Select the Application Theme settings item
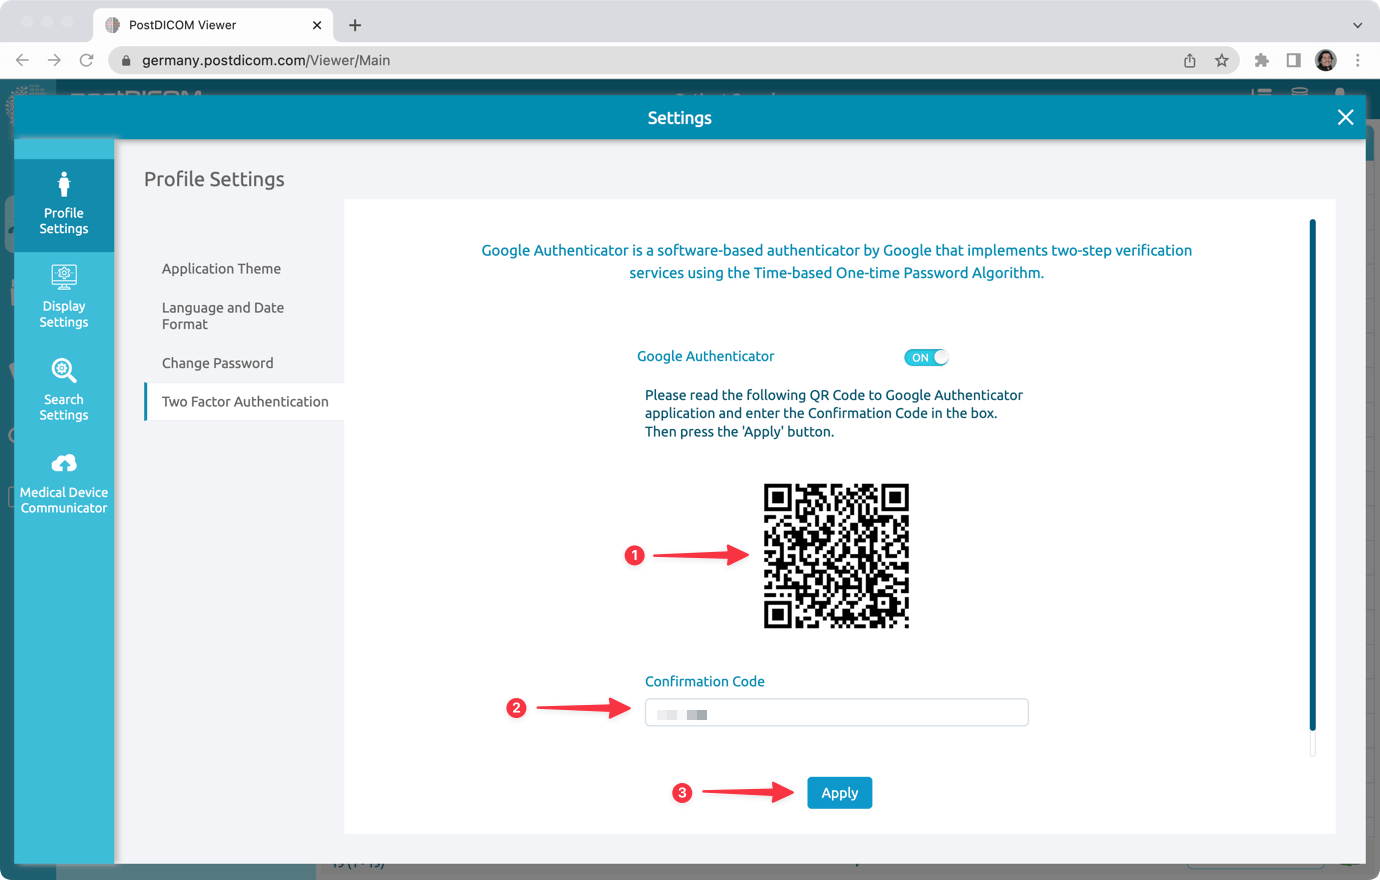Image resolution: width=1380 pixels, height=880 pixels. 221,268
